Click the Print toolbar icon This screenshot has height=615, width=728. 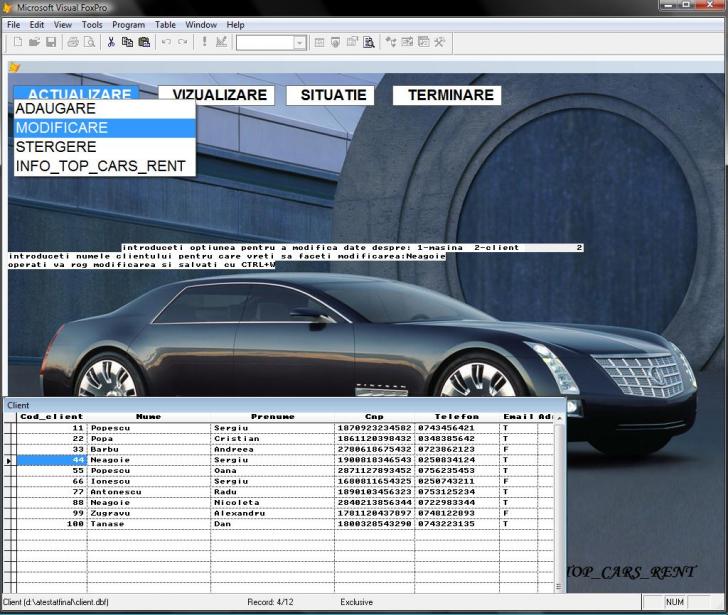tap(73, 42)
